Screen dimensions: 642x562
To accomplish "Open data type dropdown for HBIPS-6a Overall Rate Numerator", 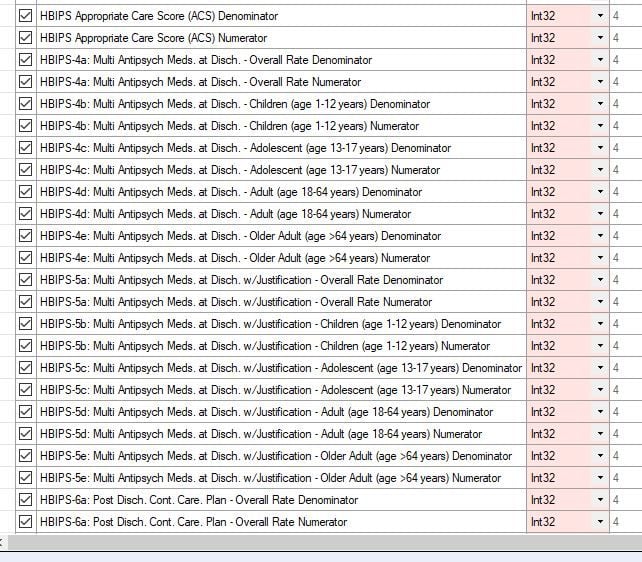I will point(600,522).
